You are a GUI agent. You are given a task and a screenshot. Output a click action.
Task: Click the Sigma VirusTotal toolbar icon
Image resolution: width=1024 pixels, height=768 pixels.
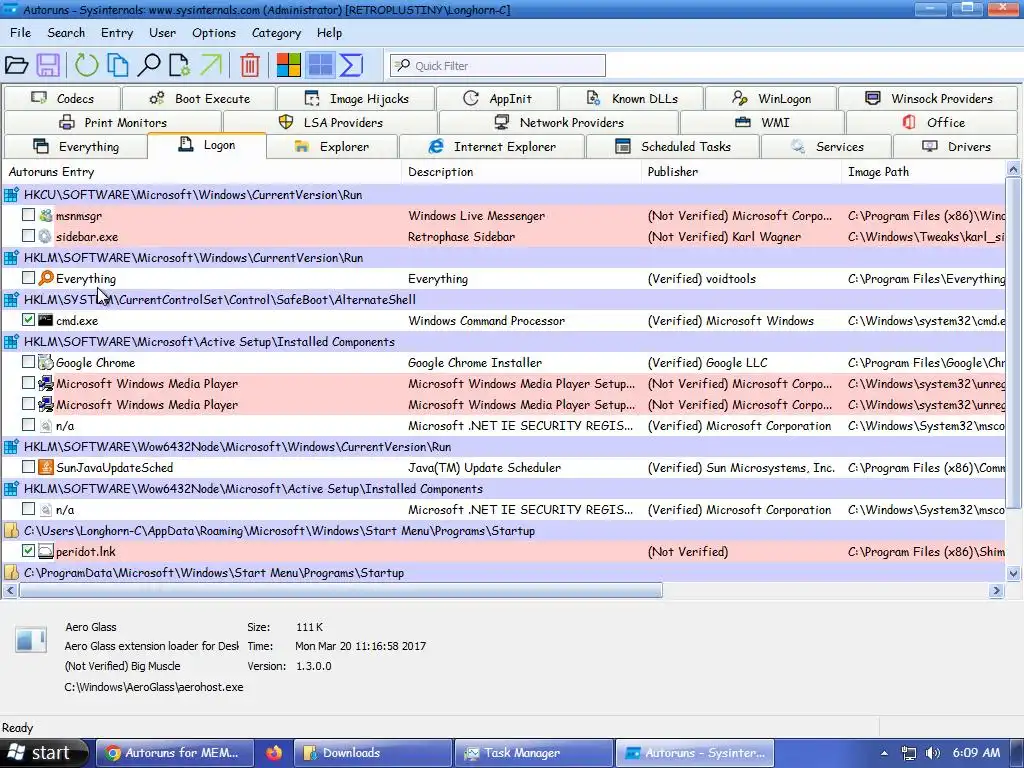click(351, 65)
